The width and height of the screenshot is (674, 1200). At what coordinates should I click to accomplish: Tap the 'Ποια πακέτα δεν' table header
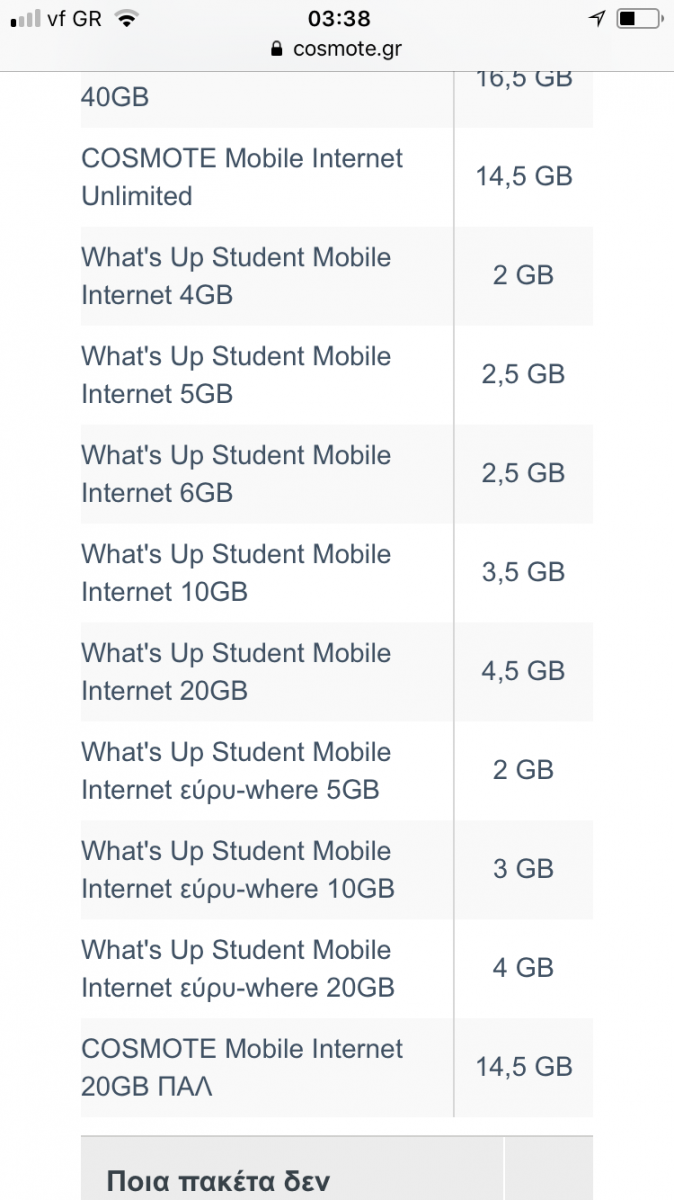219,1181
